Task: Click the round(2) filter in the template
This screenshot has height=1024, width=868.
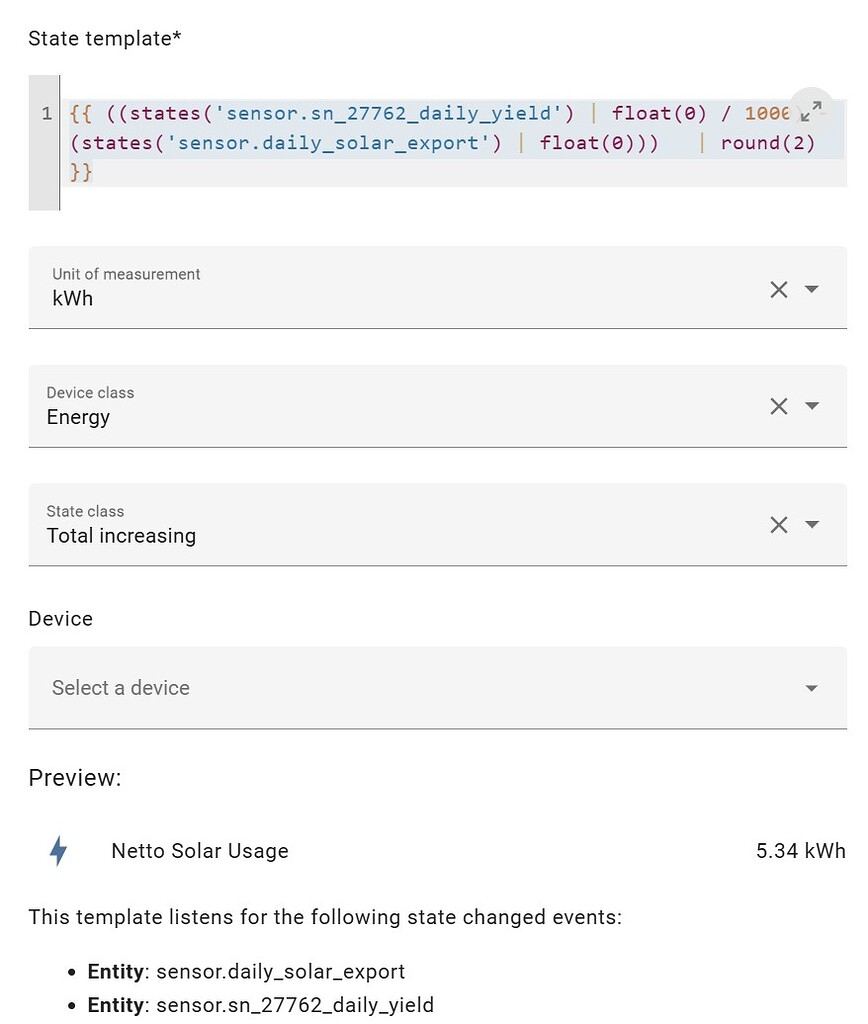Action: coord(768,143)
